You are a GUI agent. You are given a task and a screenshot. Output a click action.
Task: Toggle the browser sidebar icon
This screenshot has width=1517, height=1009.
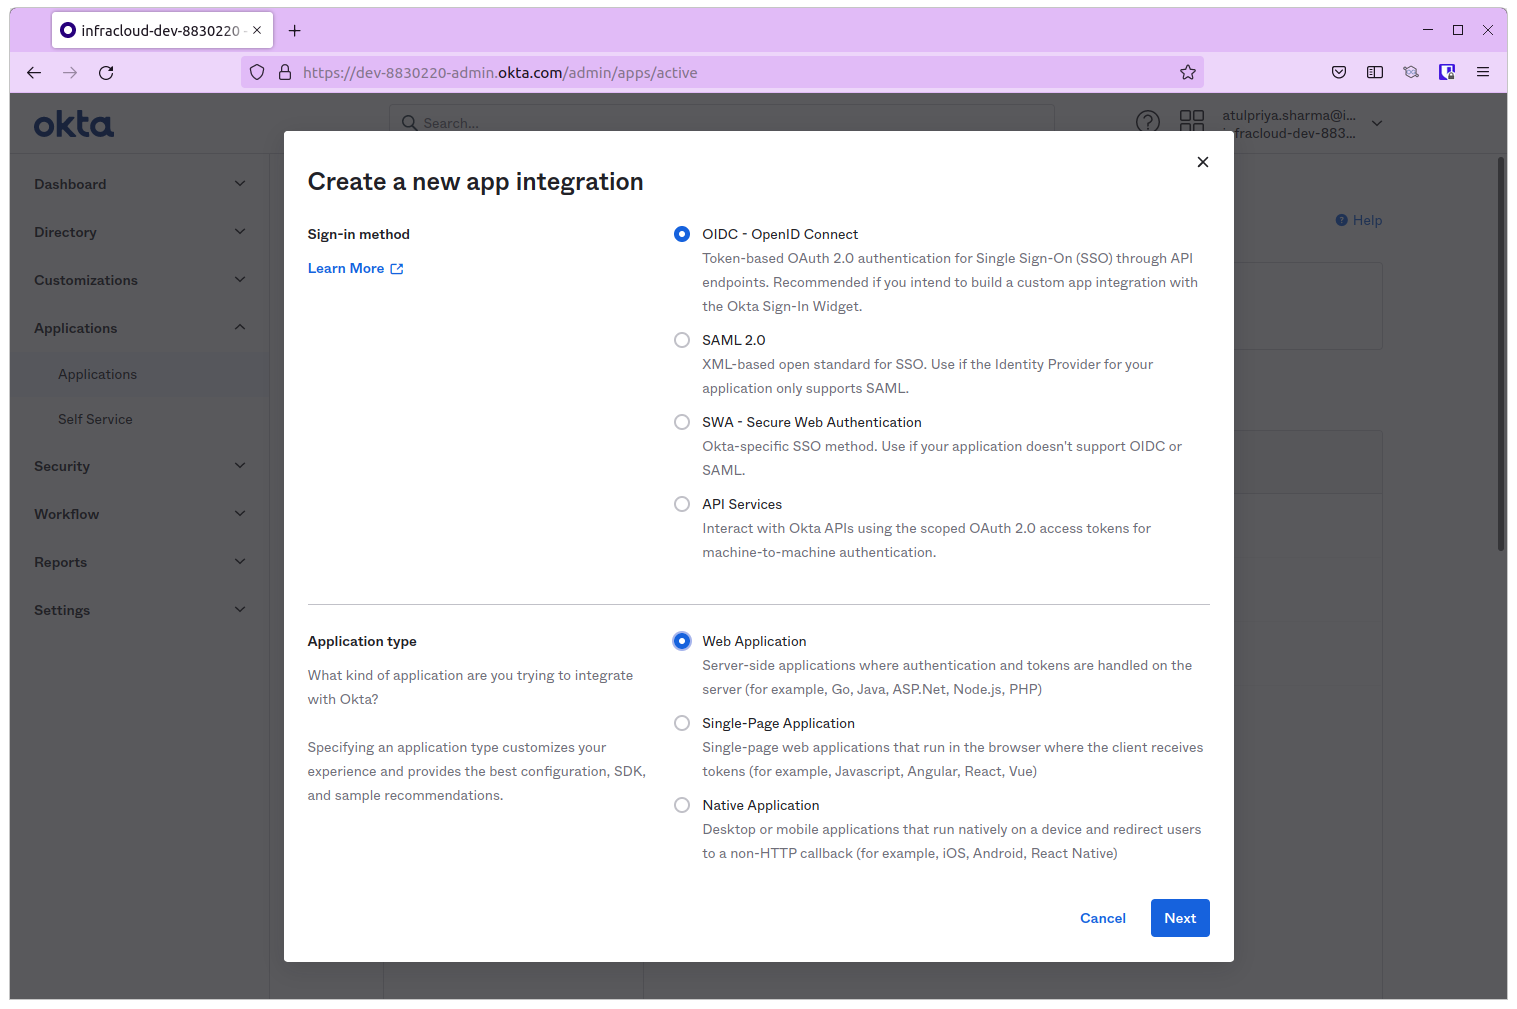[1375, 72]
